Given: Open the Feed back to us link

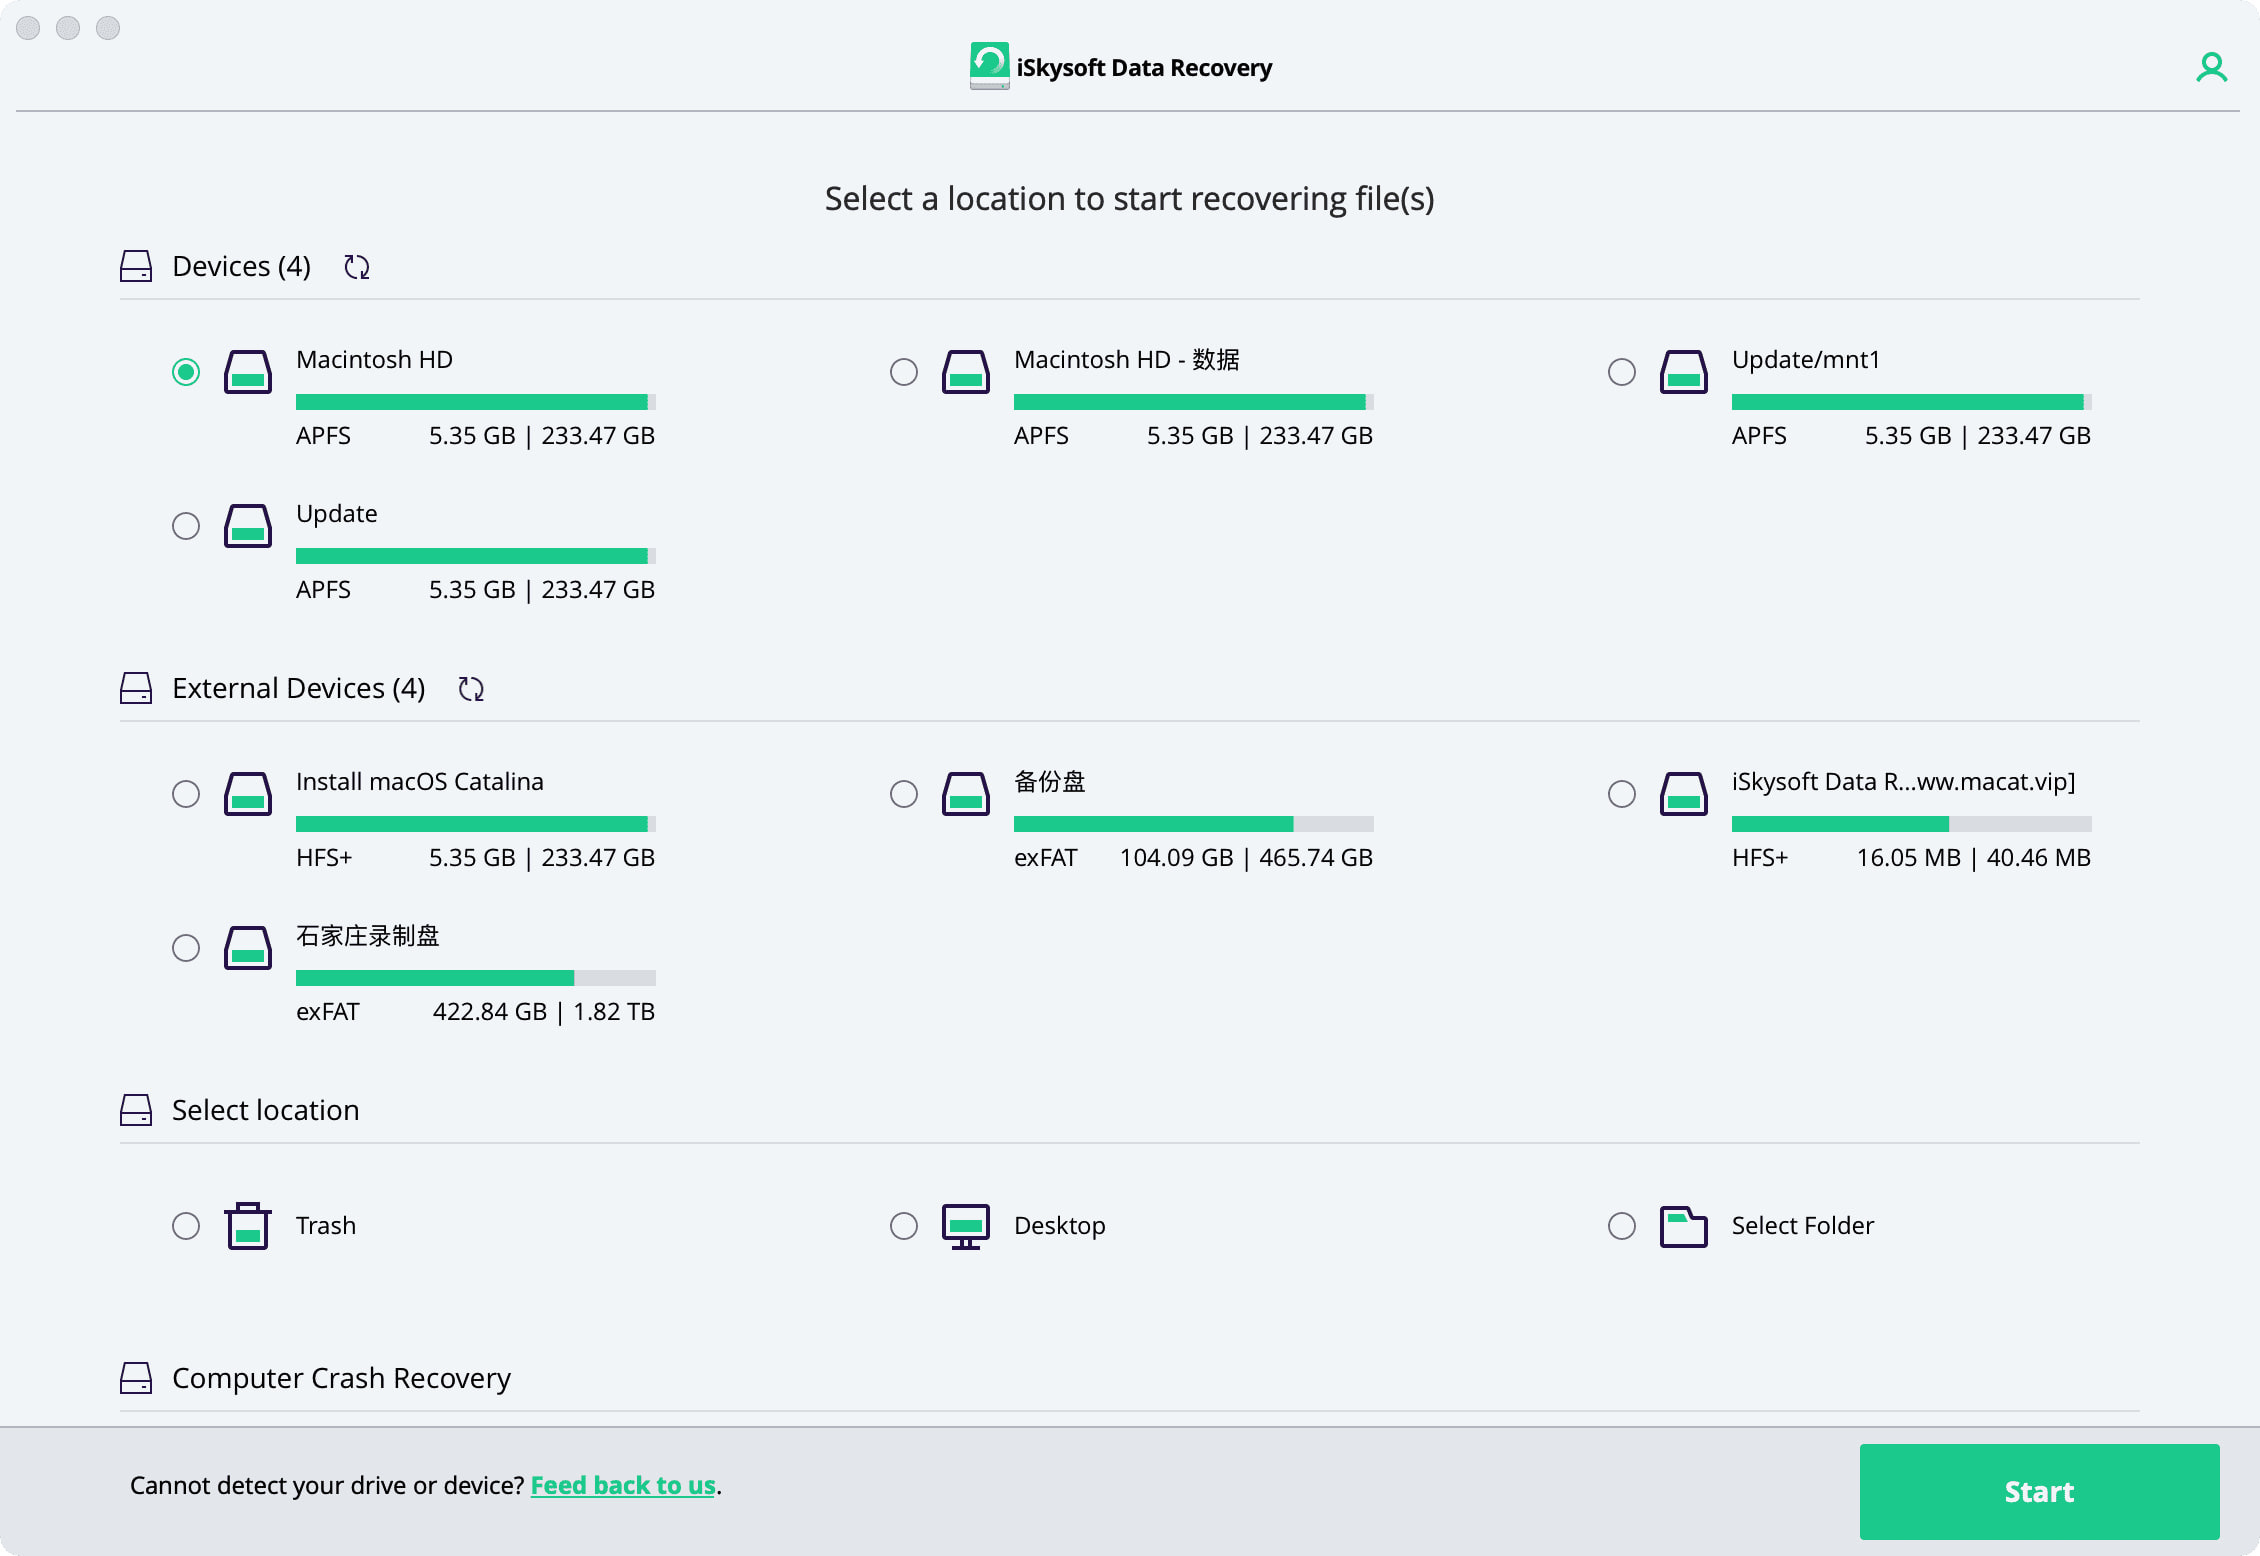Looking at the screenshot, I should (622, 1486).
